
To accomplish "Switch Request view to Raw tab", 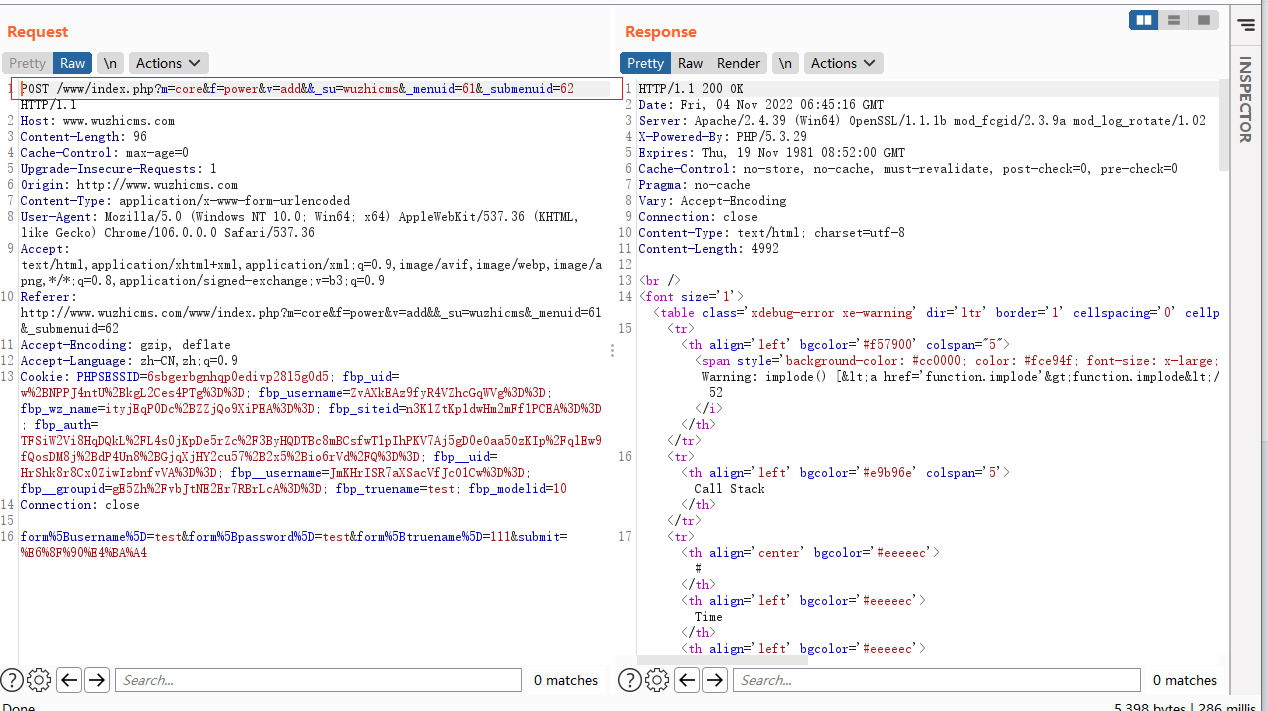I will tap(72, 63).
